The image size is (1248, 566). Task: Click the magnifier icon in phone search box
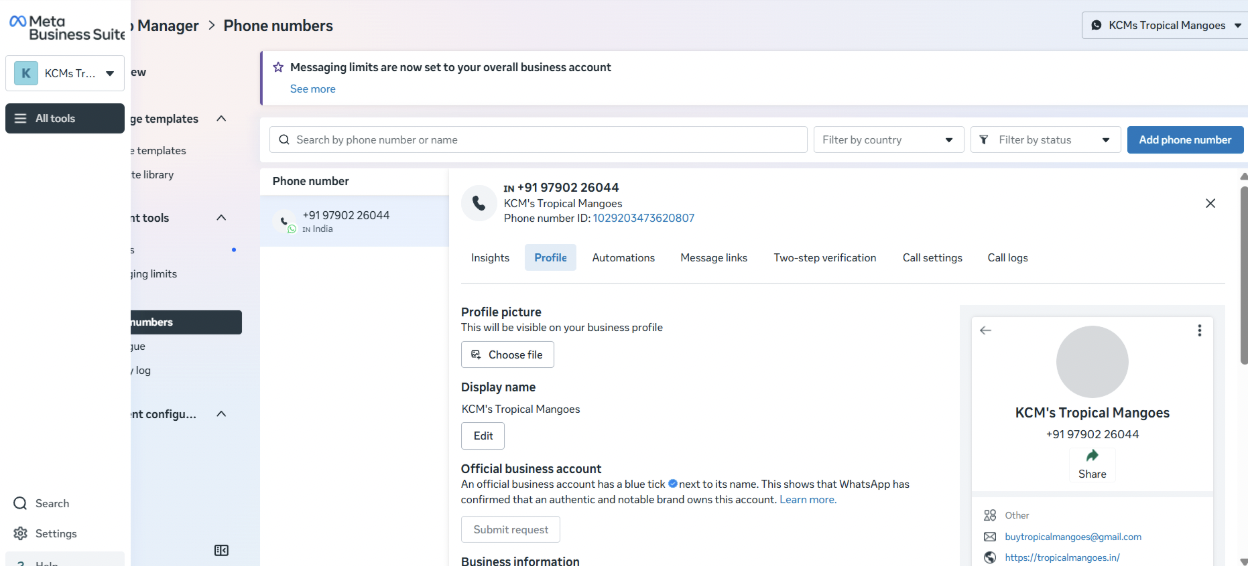(x=284, y=140)
